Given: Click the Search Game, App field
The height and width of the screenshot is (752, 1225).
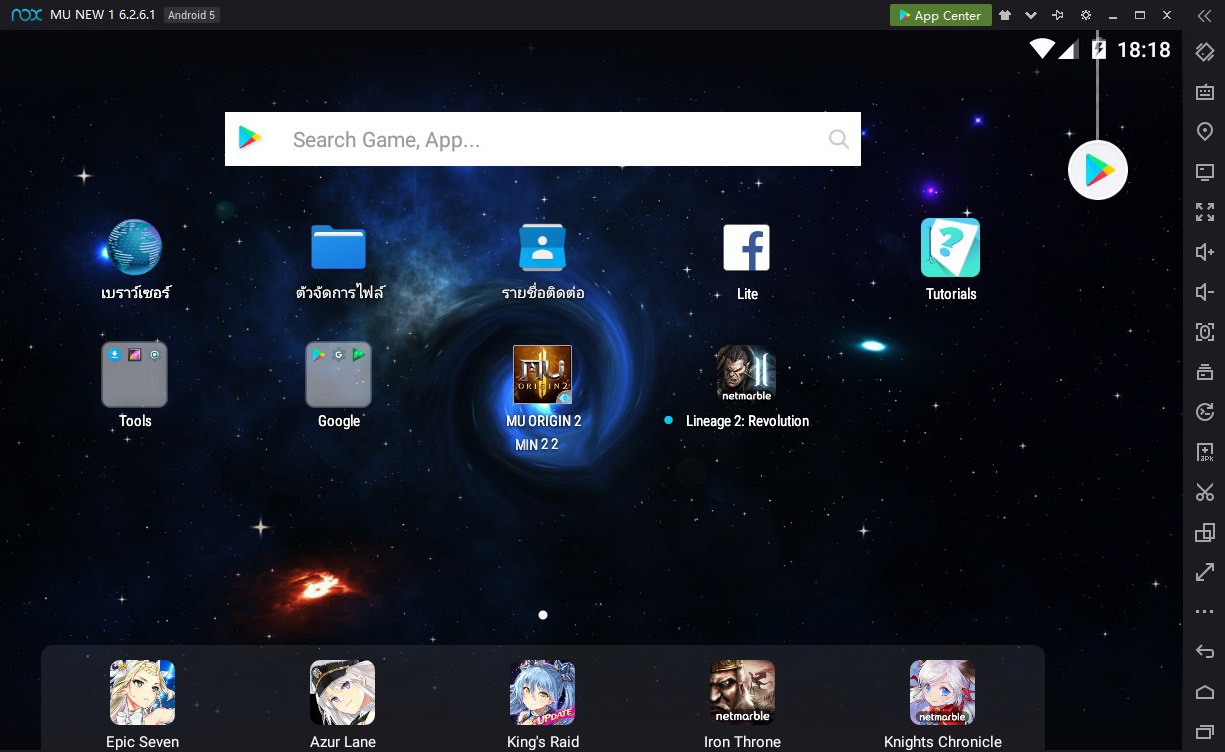Looking at the screenshot, I should click(543, 139).
